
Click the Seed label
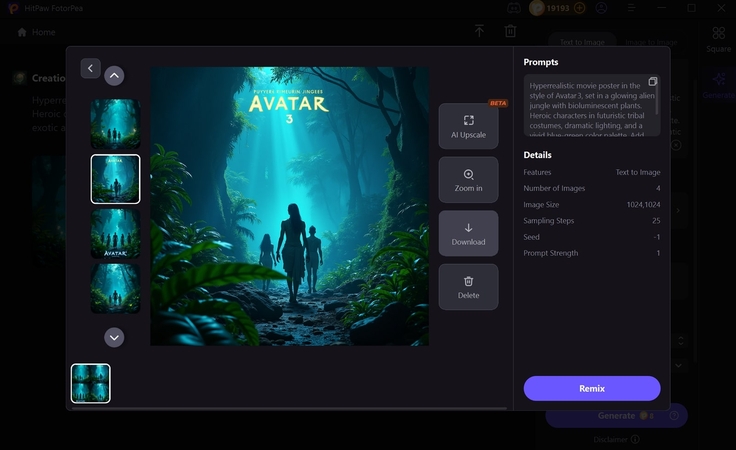531,237
